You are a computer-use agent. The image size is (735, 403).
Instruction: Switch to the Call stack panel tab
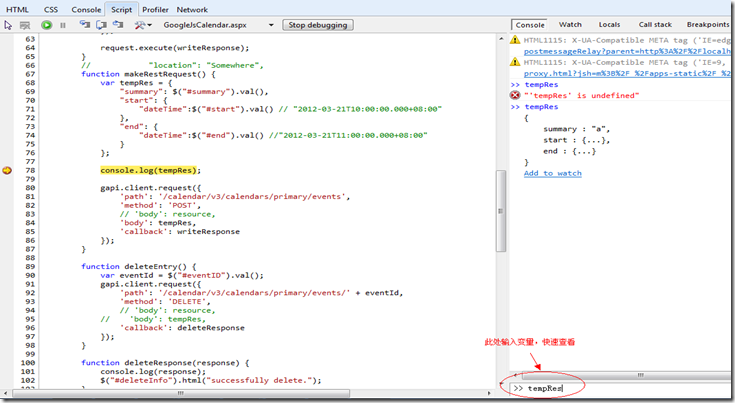point(655,24)
